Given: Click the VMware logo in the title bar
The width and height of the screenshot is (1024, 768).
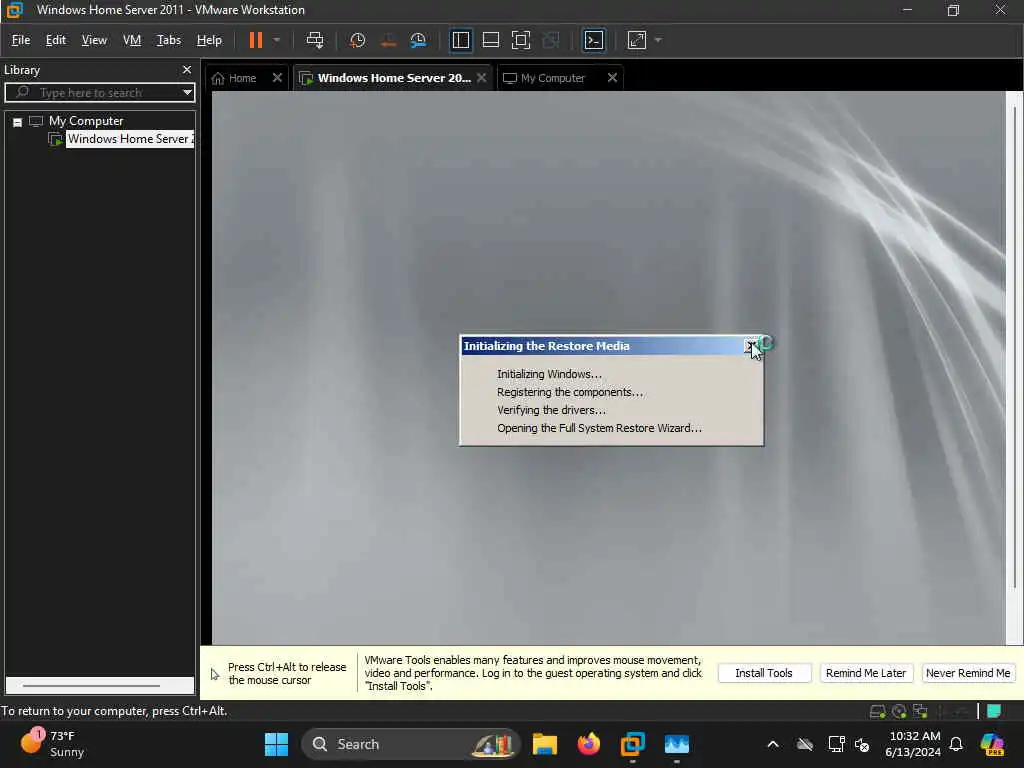Looking at the screenshot, I should tap(14, 10).
